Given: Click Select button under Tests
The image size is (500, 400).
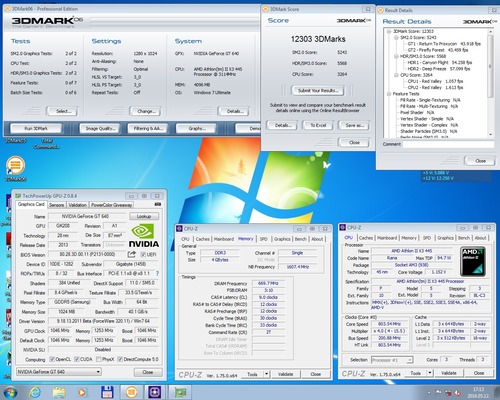Looking at the screenshot, I should coord(62,111).
